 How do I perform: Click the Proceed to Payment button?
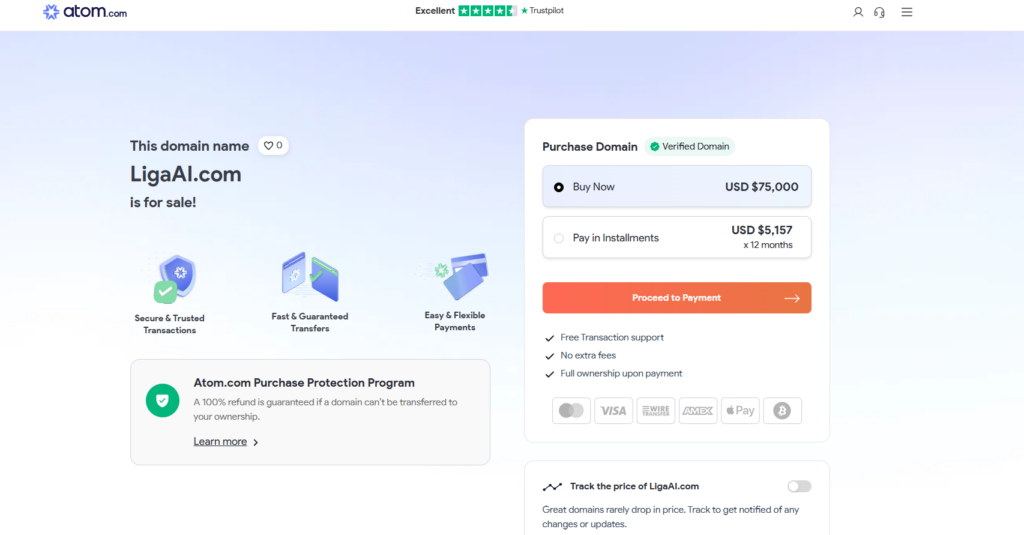click(677, 298)
